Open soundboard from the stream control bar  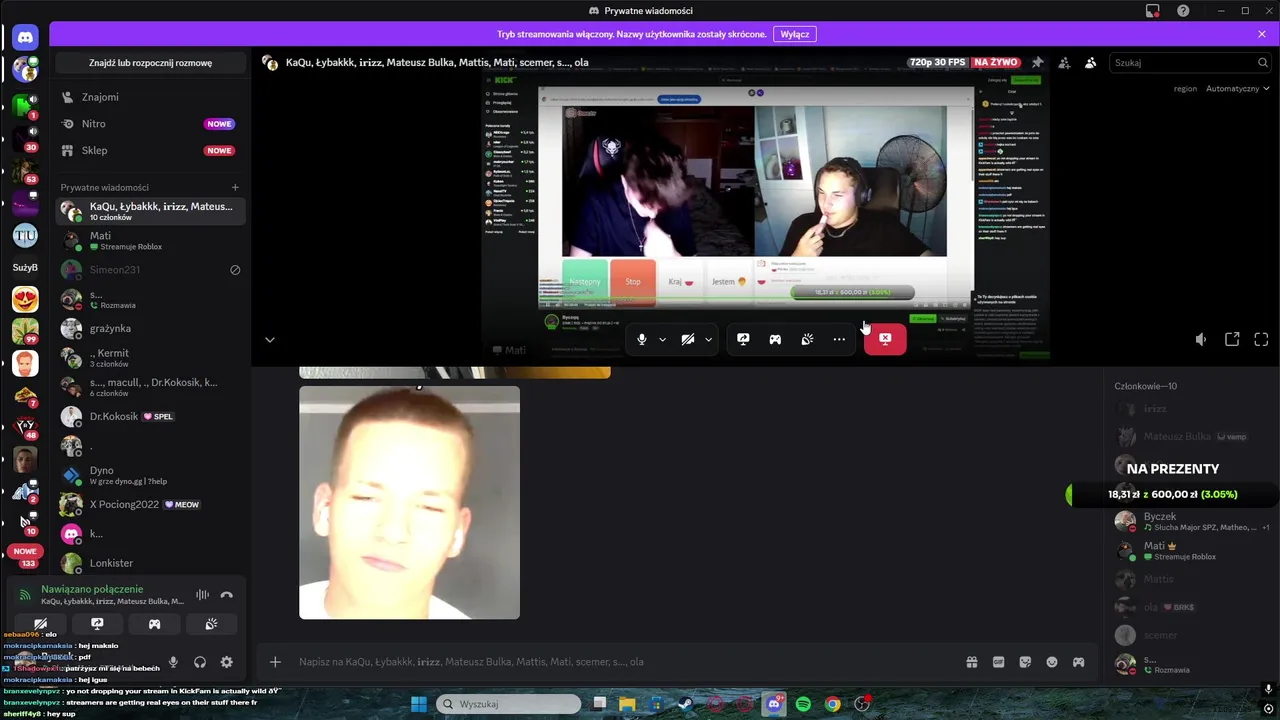pyautogui.click(x=807, y=339)
